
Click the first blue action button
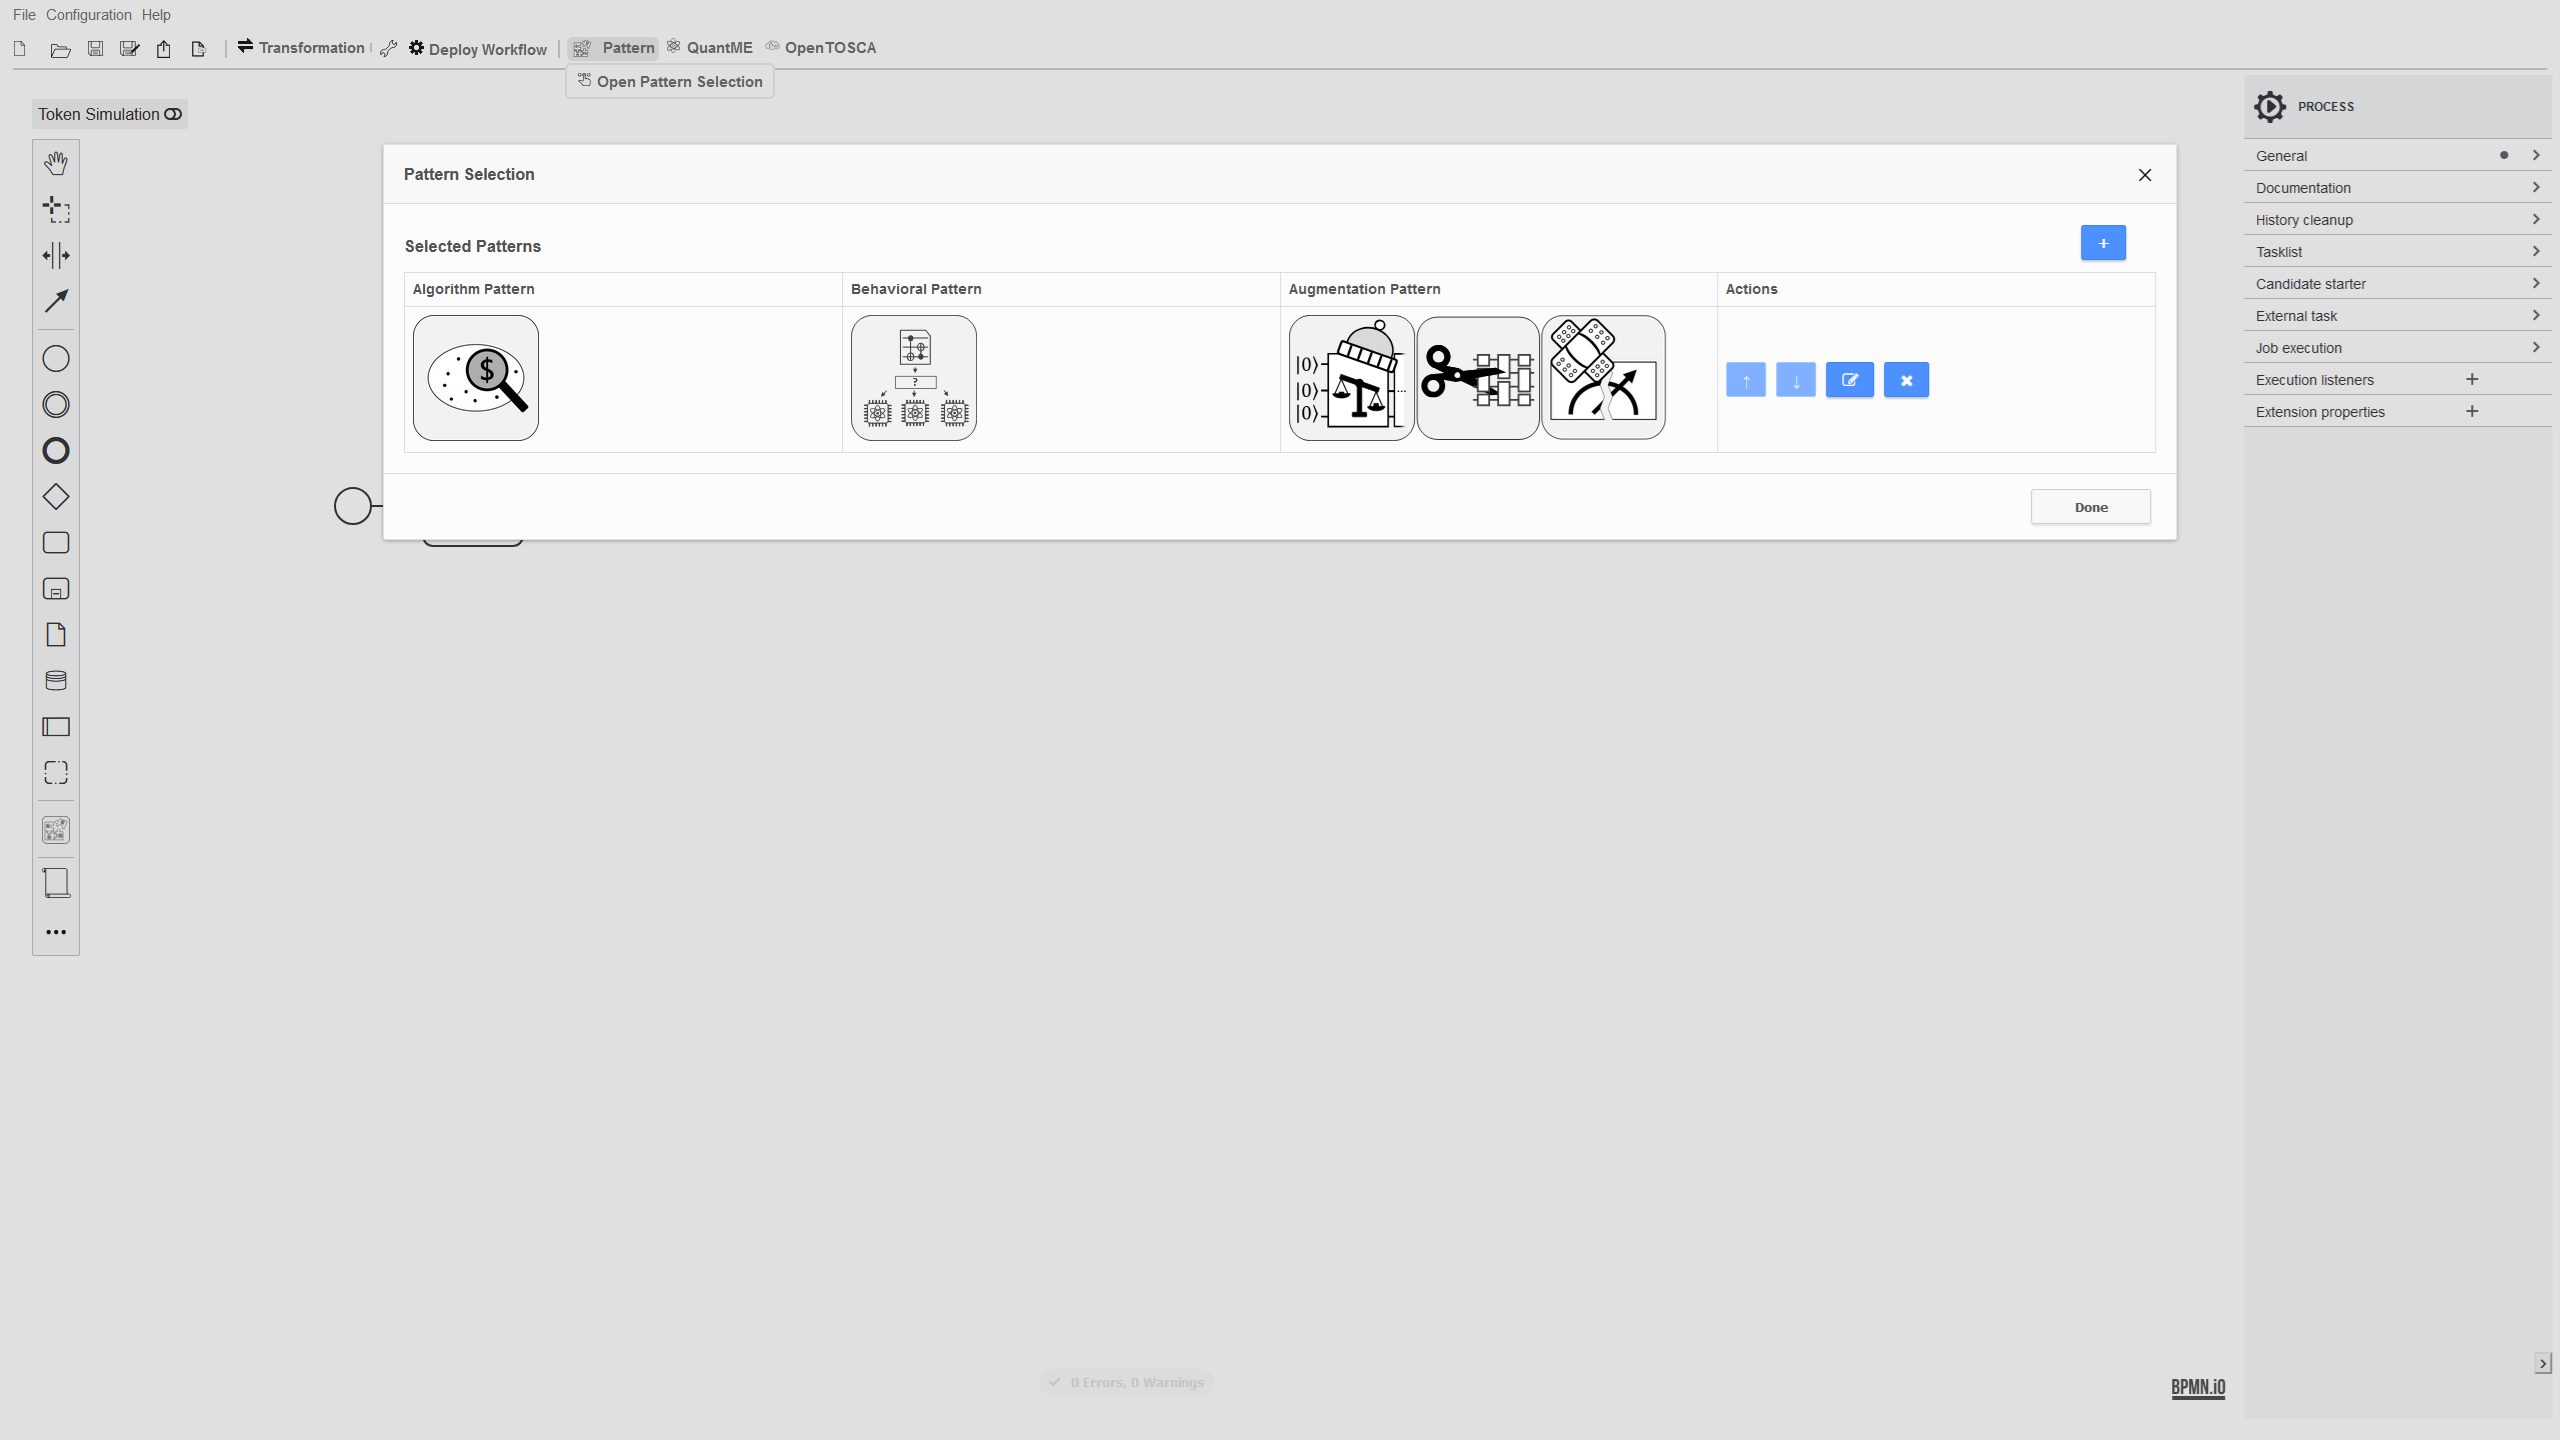(x=1746, y=380)
